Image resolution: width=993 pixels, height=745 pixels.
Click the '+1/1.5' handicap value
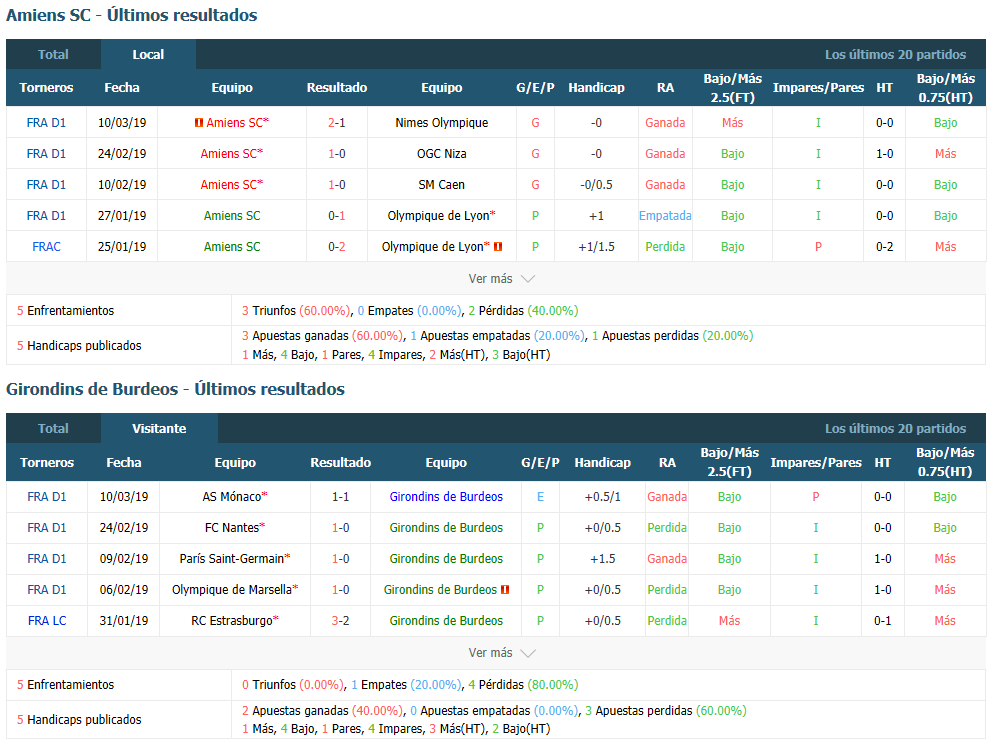(597, 247)
